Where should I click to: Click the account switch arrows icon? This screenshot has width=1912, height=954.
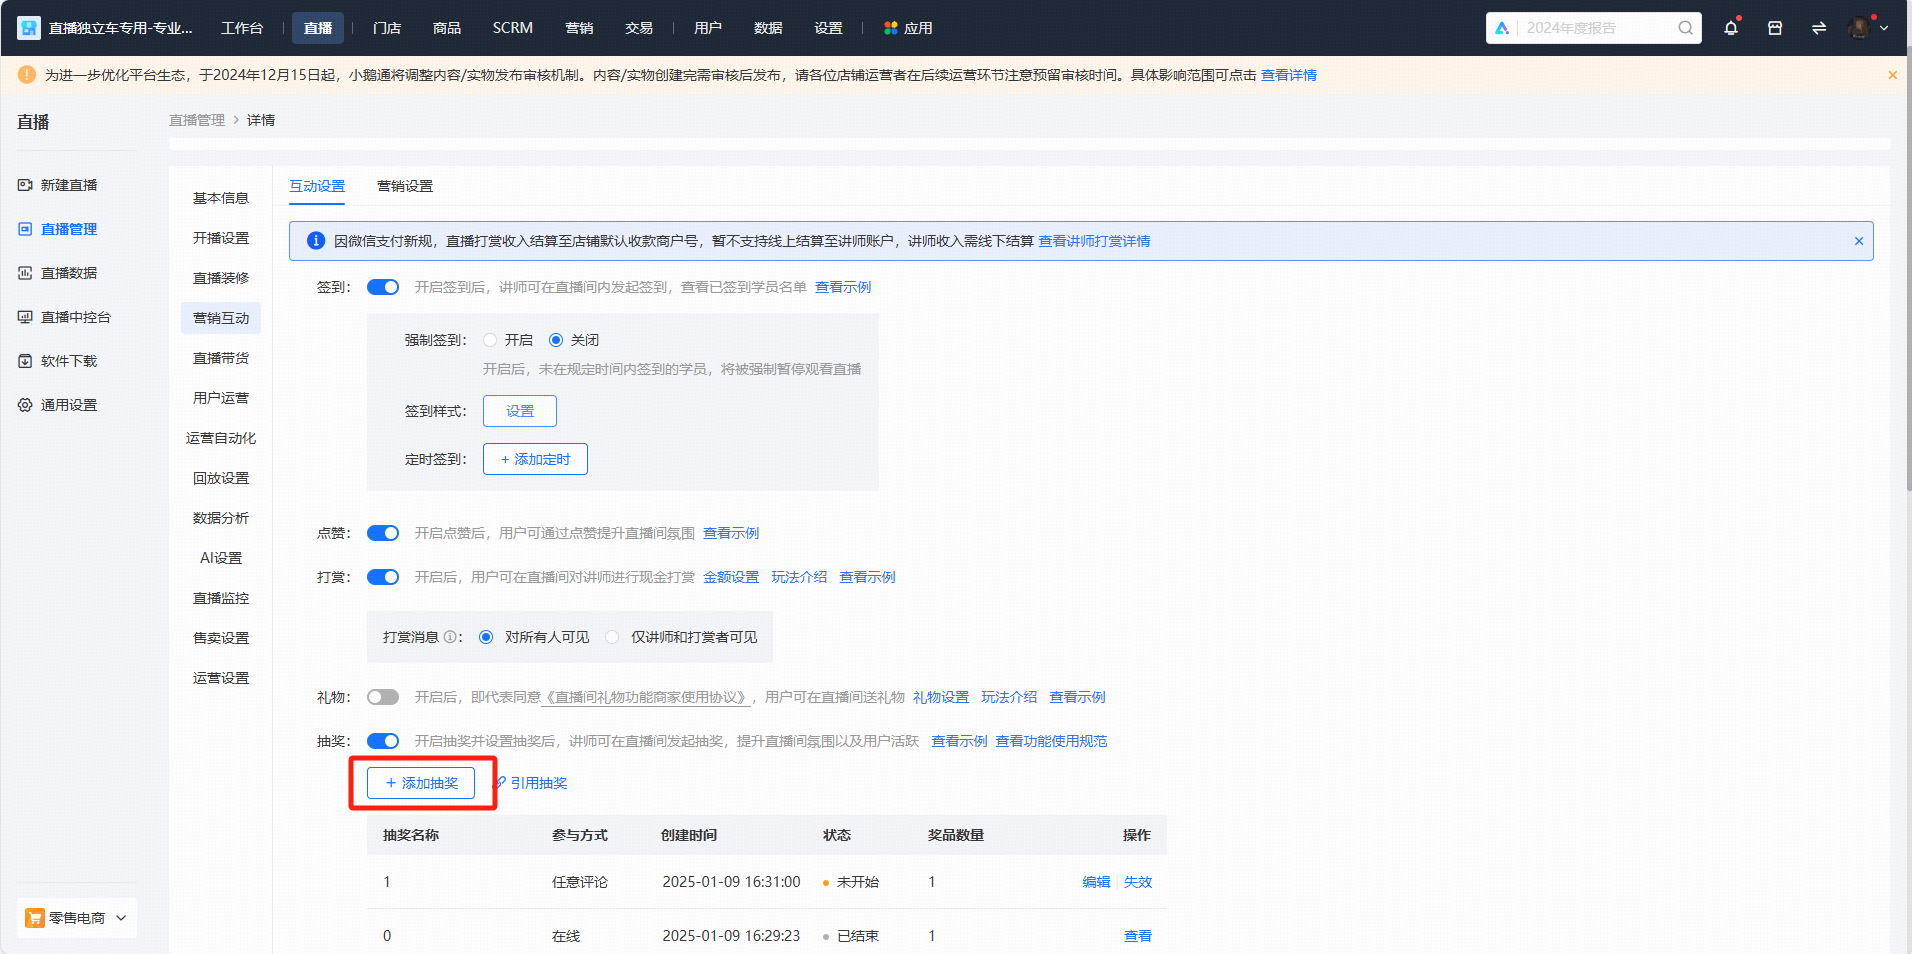click(x=1820, y=28)
